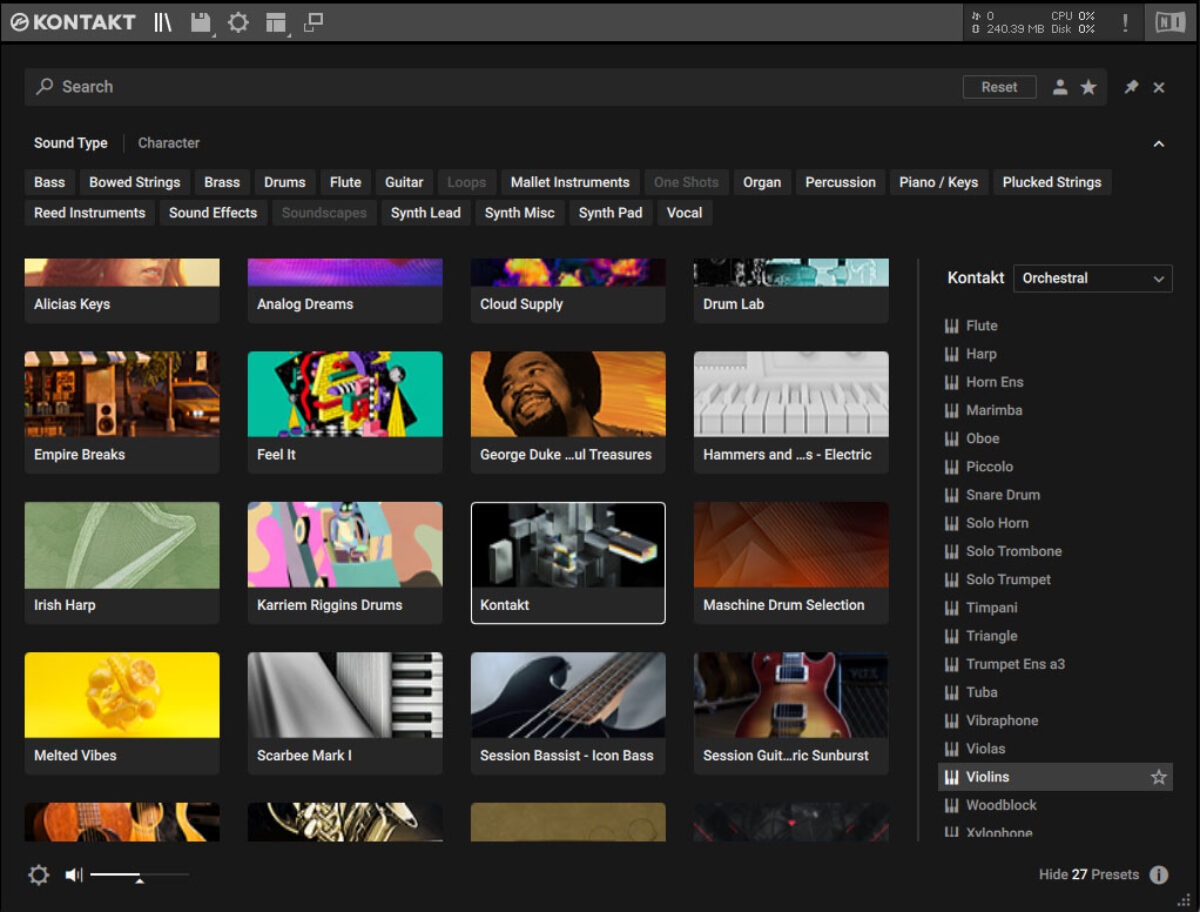The width and height of the screenshot is (1200, 912).
Task: Select Hammers and Electric library tile
Action: pos(791,412)
